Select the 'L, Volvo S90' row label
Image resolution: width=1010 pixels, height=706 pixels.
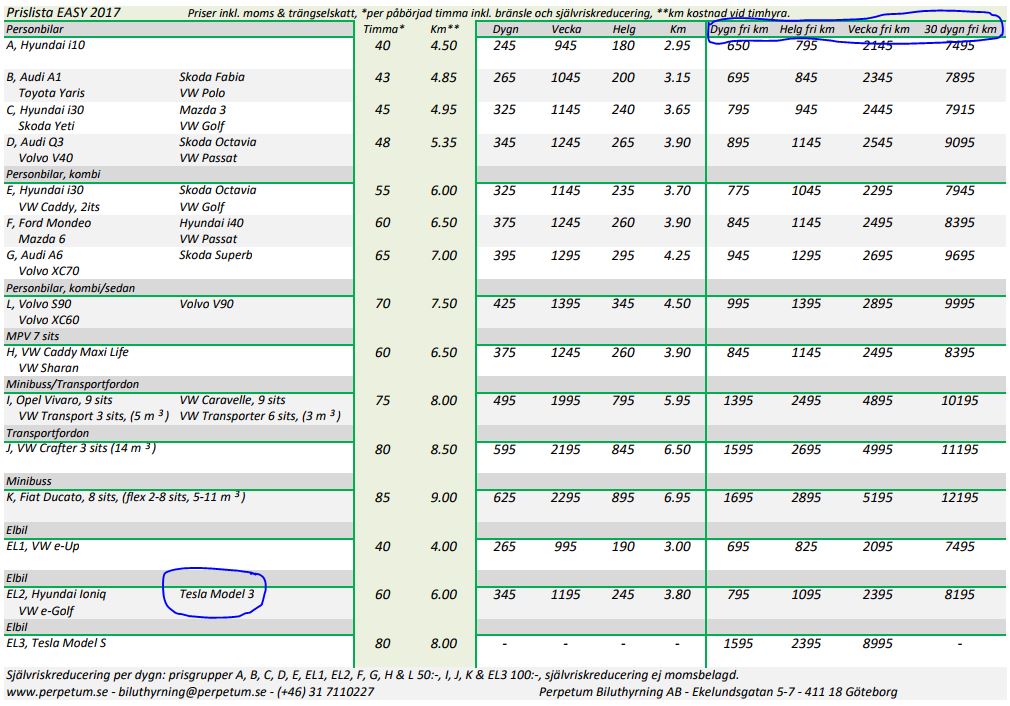39,304
